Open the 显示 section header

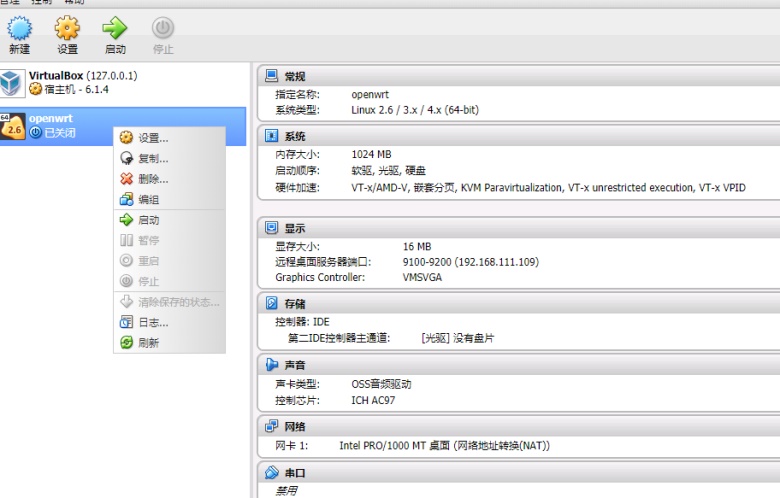[519, 228]
